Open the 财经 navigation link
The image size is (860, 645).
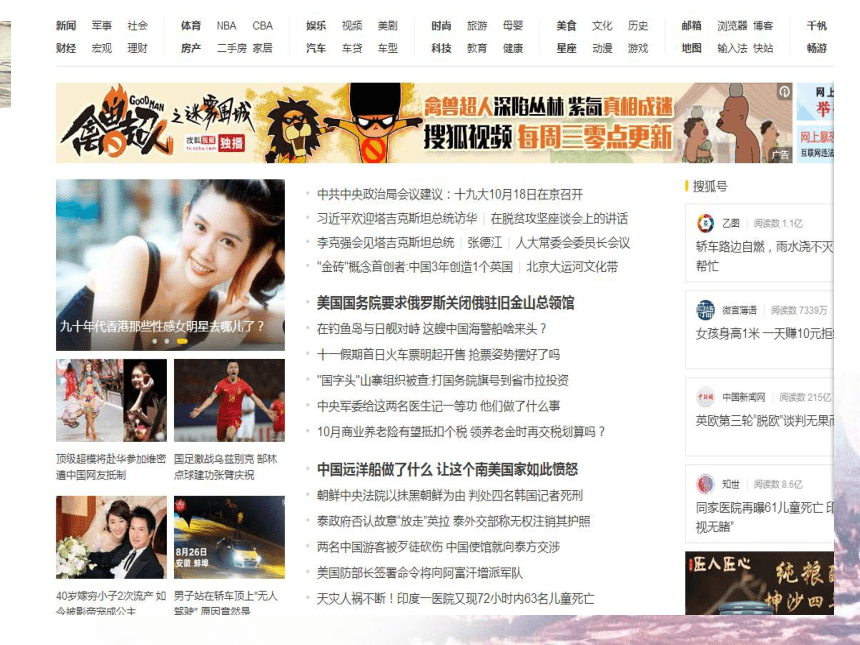66,48
